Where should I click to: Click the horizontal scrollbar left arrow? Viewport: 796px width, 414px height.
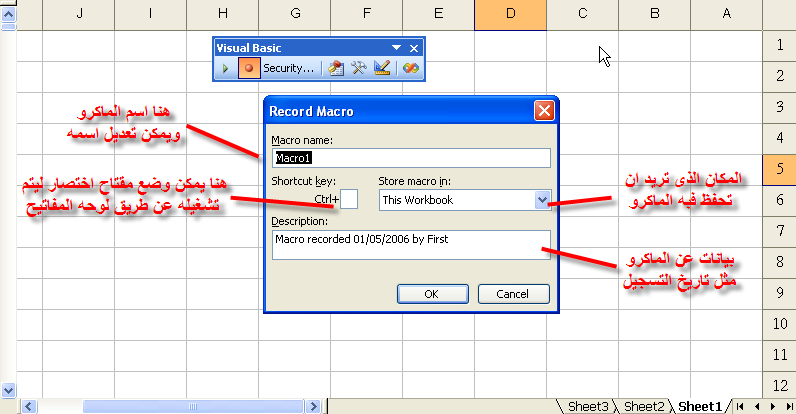point(28,406)
